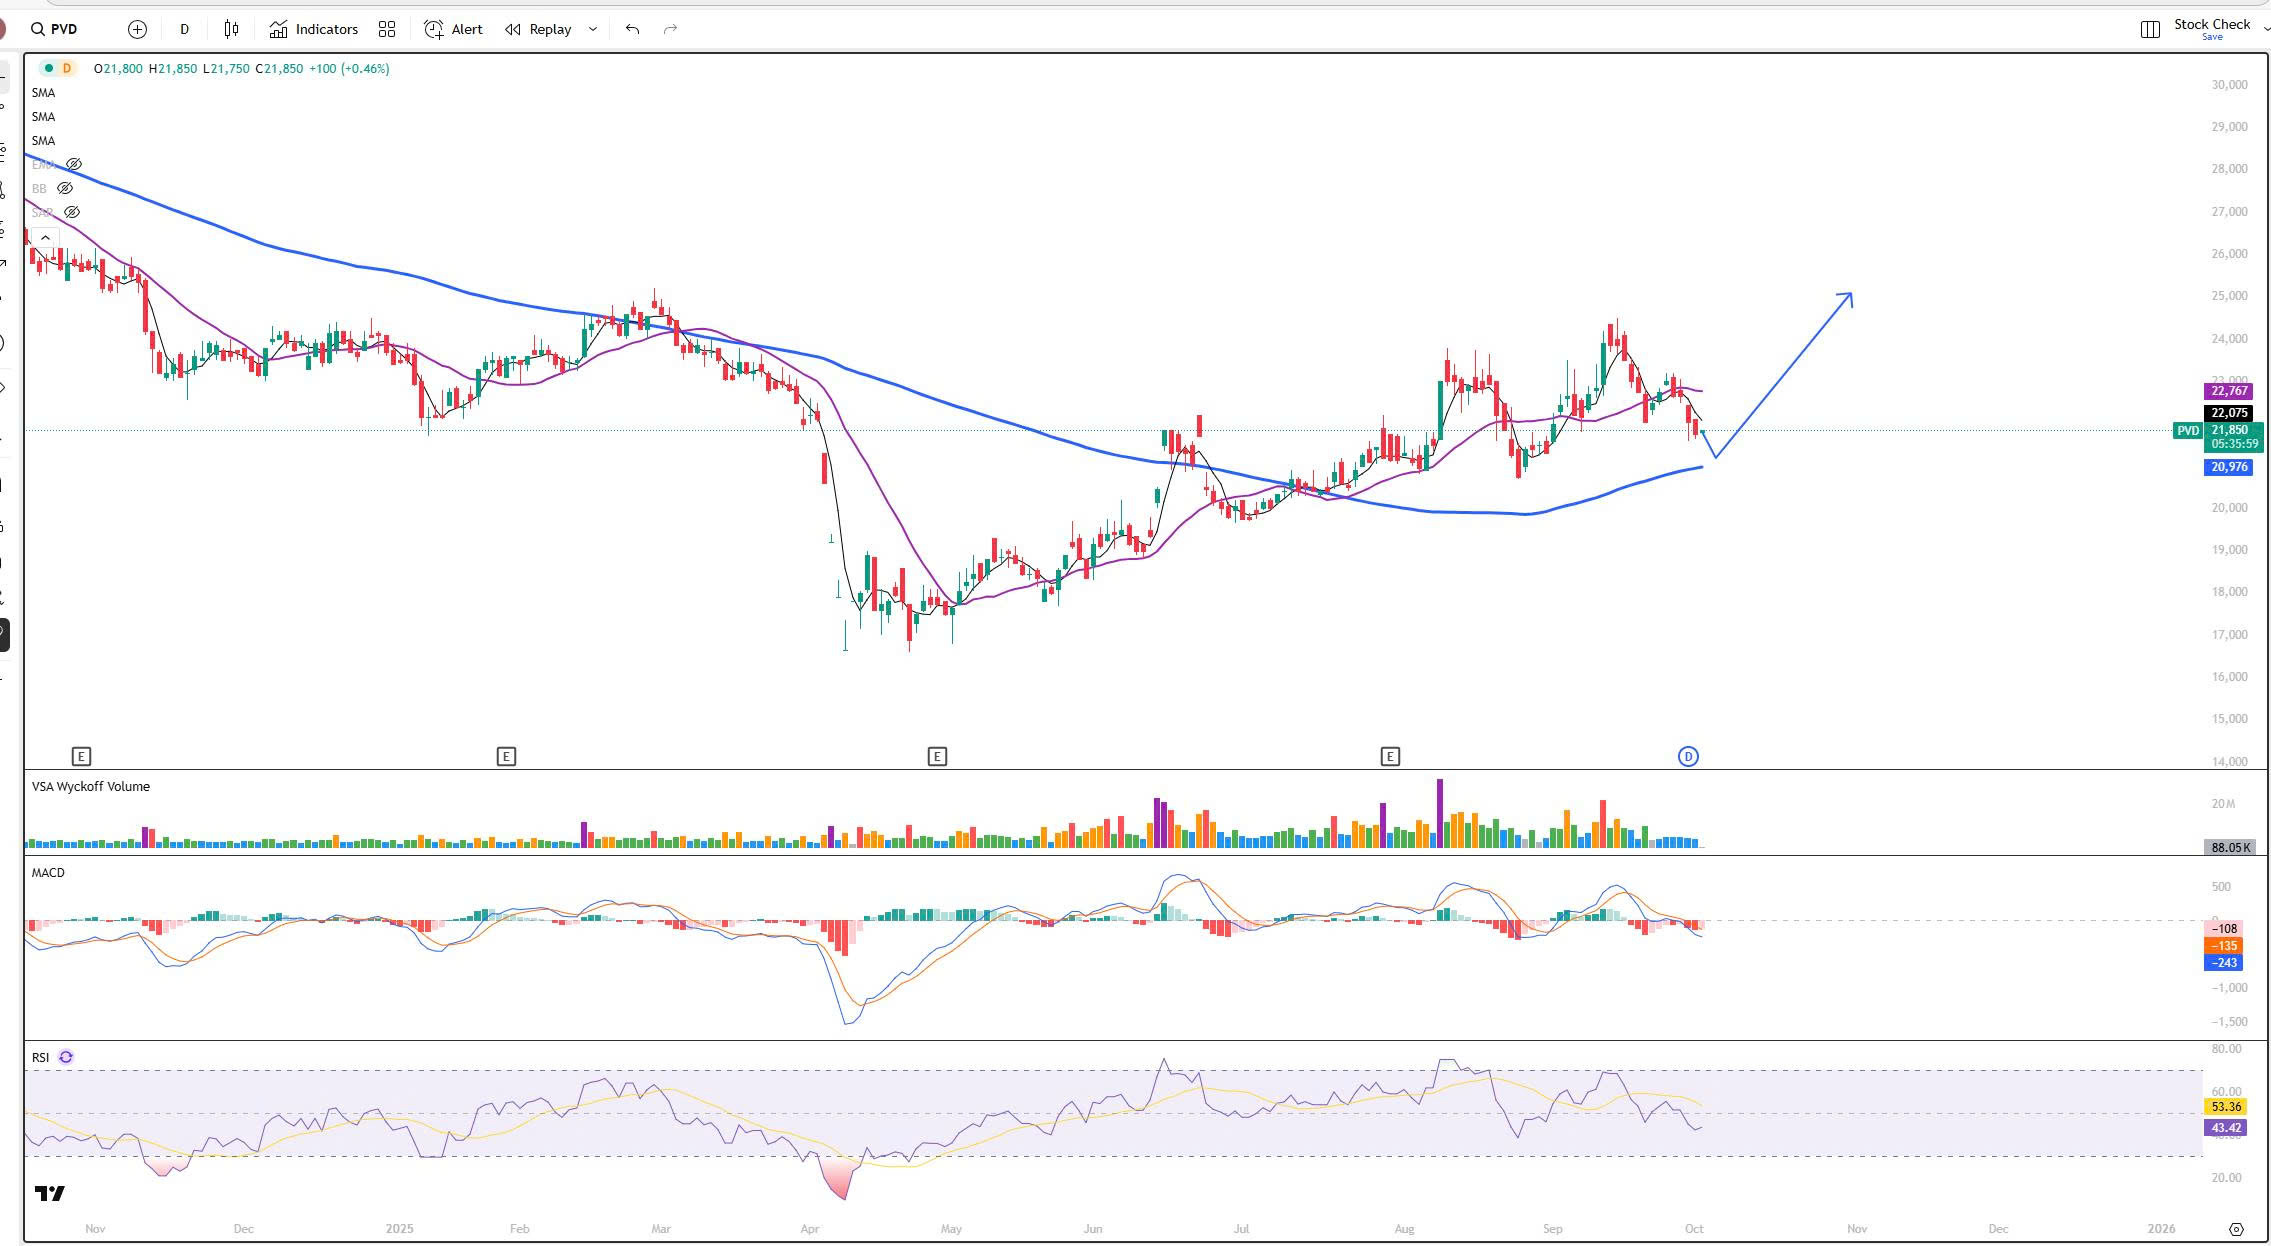
Task: Open the layout setup icon beside Stock Check
Action: pyautogui.click(x=2149, y=30)
